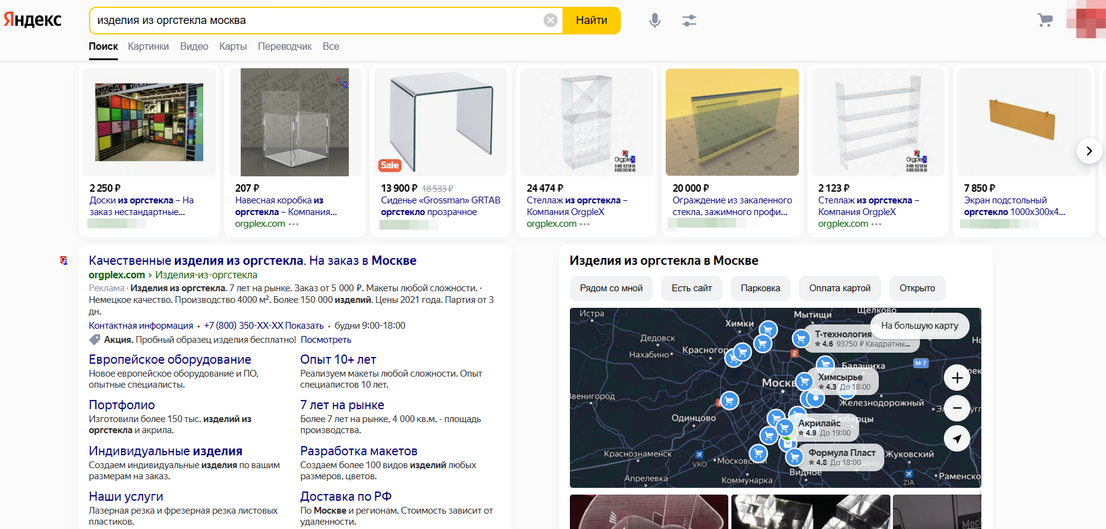Switch to the Карты tab
1106x529 pixels.
[233, 47]
